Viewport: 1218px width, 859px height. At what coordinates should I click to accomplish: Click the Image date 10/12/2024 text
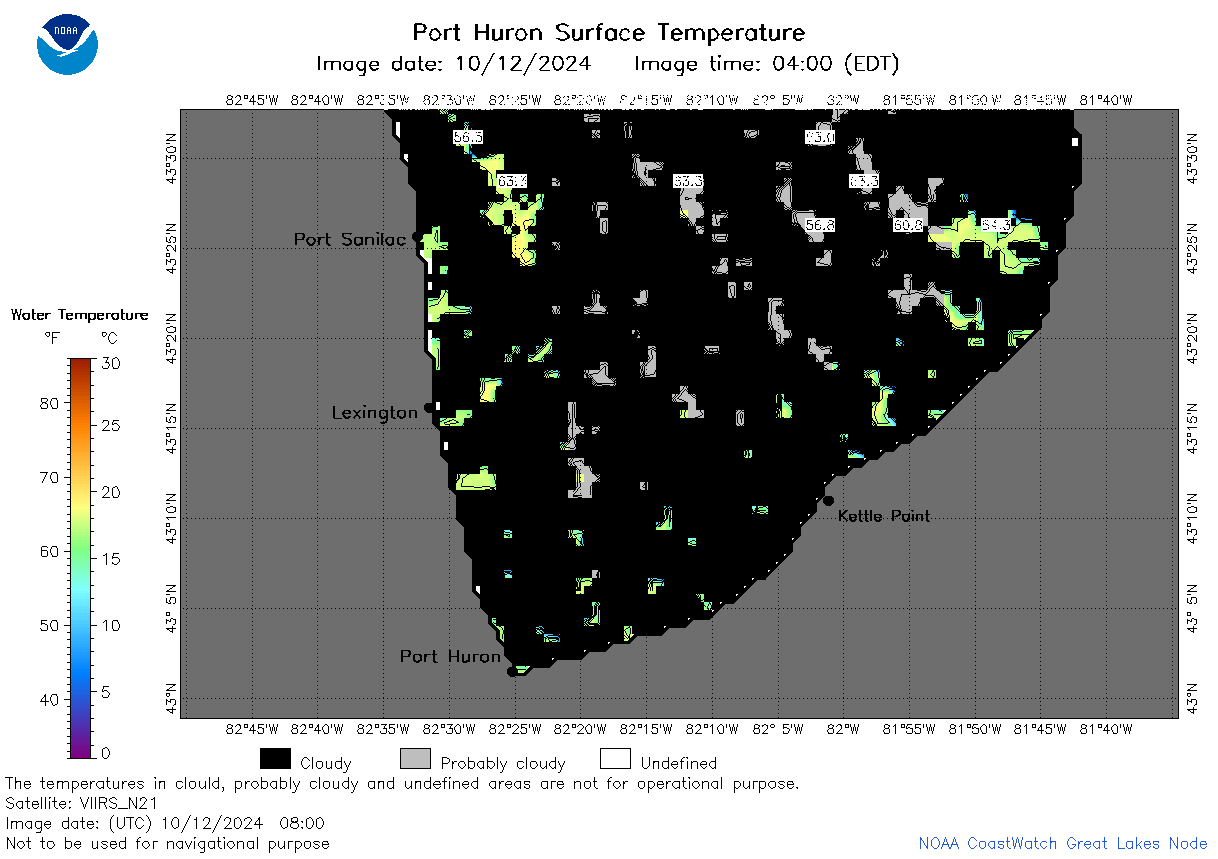point(453,64)
